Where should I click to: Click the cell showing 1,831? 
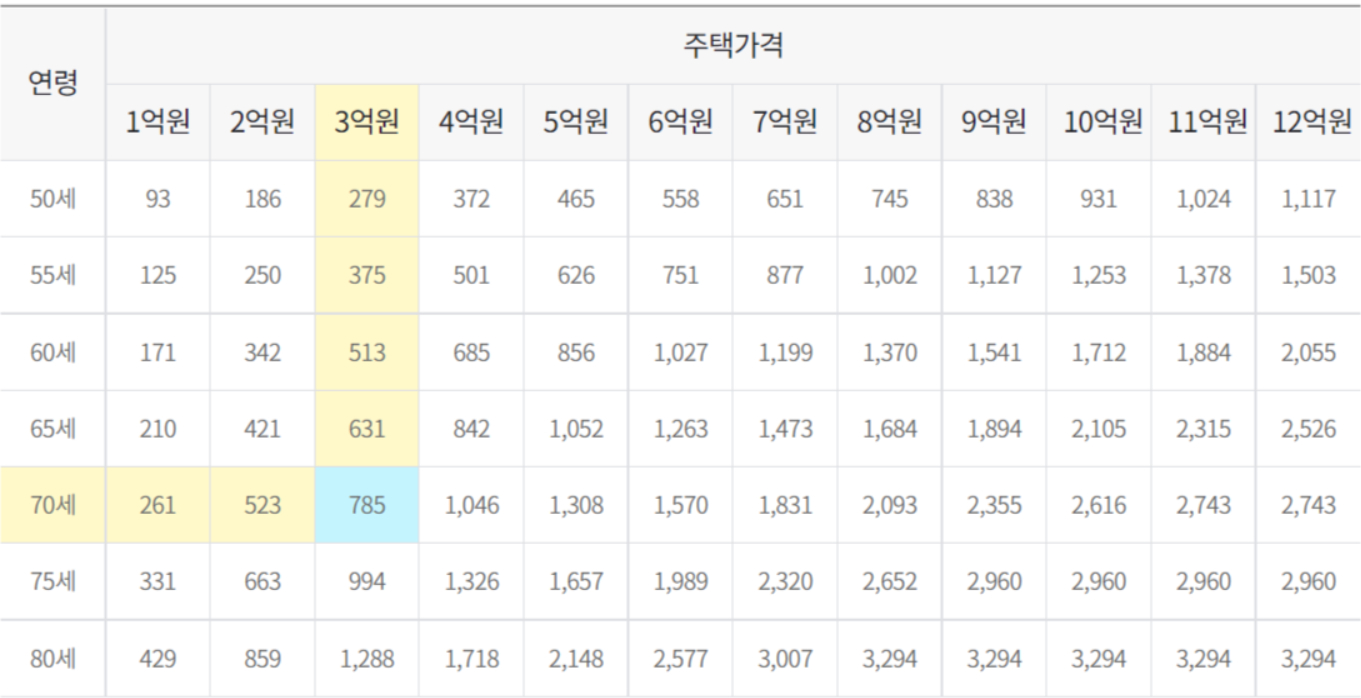(x=785, y=505)
